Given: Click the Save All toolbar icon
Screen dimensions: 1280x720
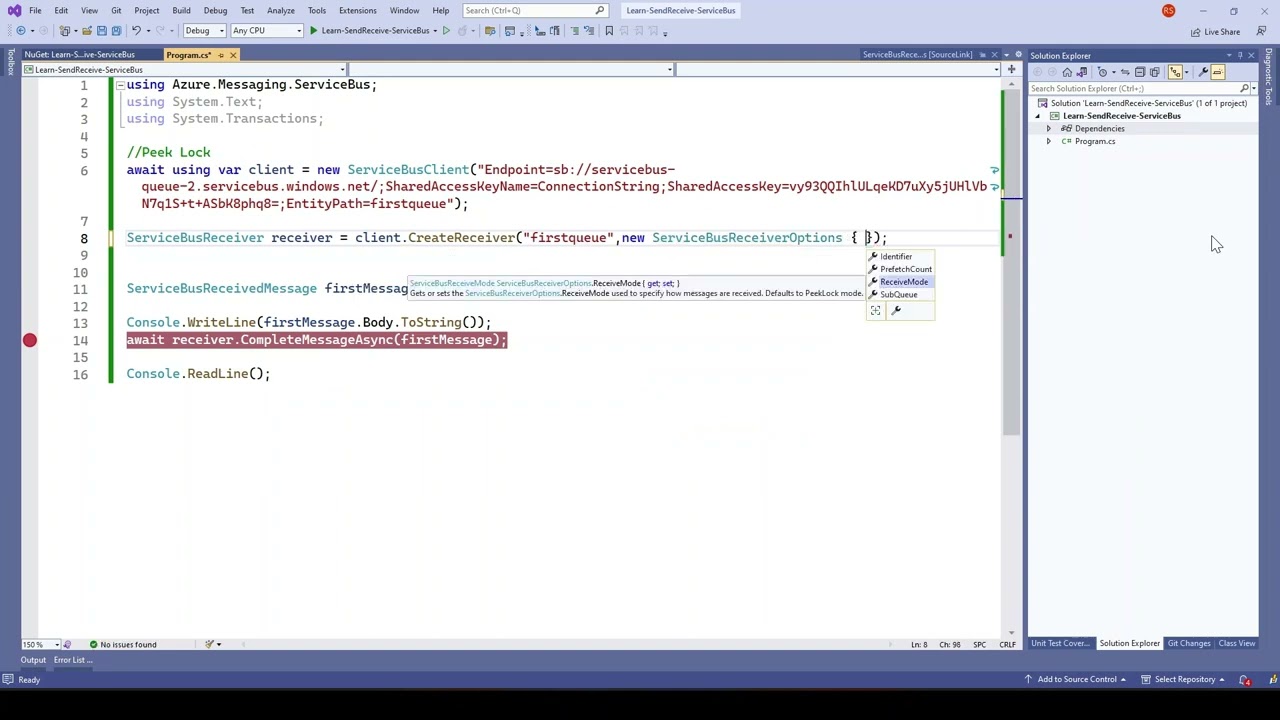Looking at the screenshot, I should [116, 31].
